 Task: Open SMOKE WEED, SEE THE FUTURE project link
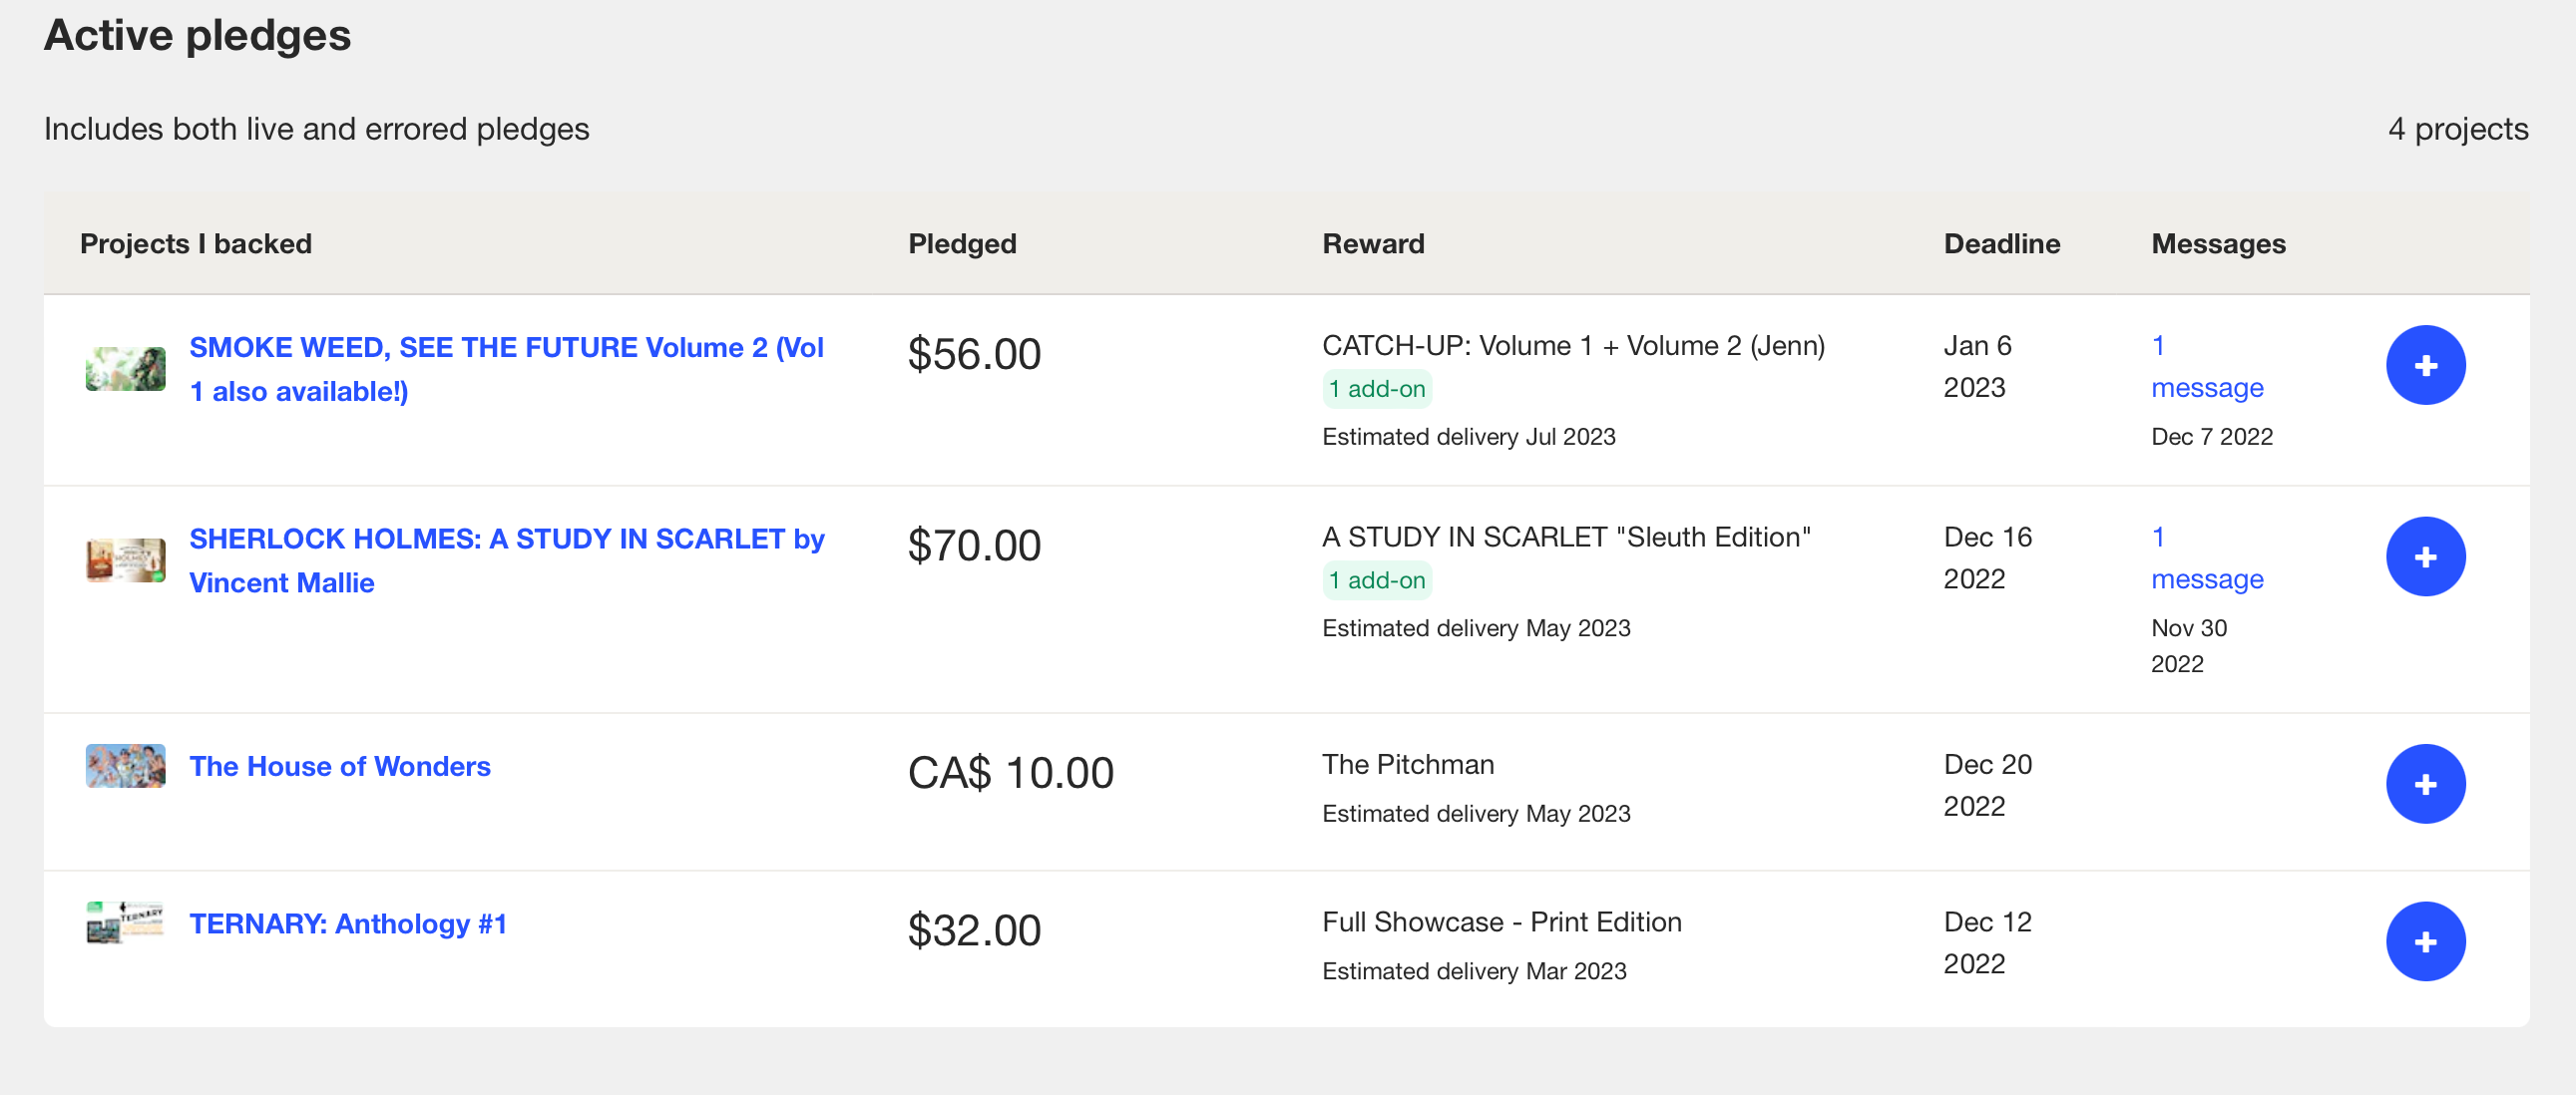(x=507, y=369)
